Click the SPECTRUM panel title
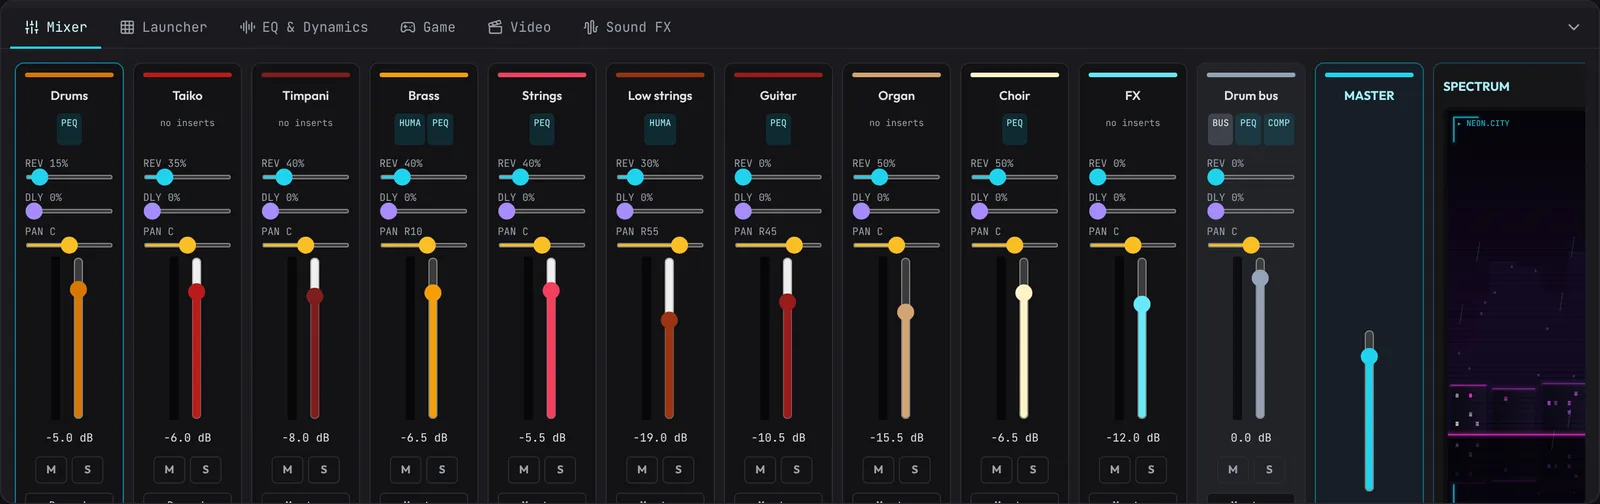 pyautogui.click(x=1476, y=87)
